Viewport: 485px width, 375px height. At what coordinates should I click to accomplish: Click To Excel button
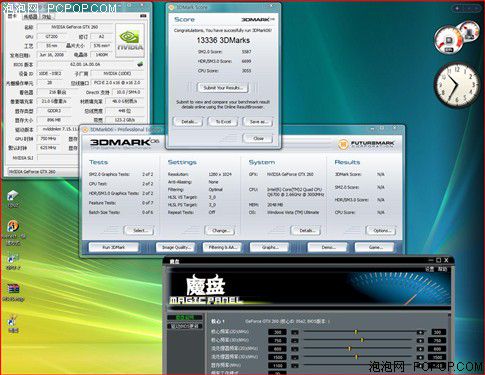[x=223, y=122]
